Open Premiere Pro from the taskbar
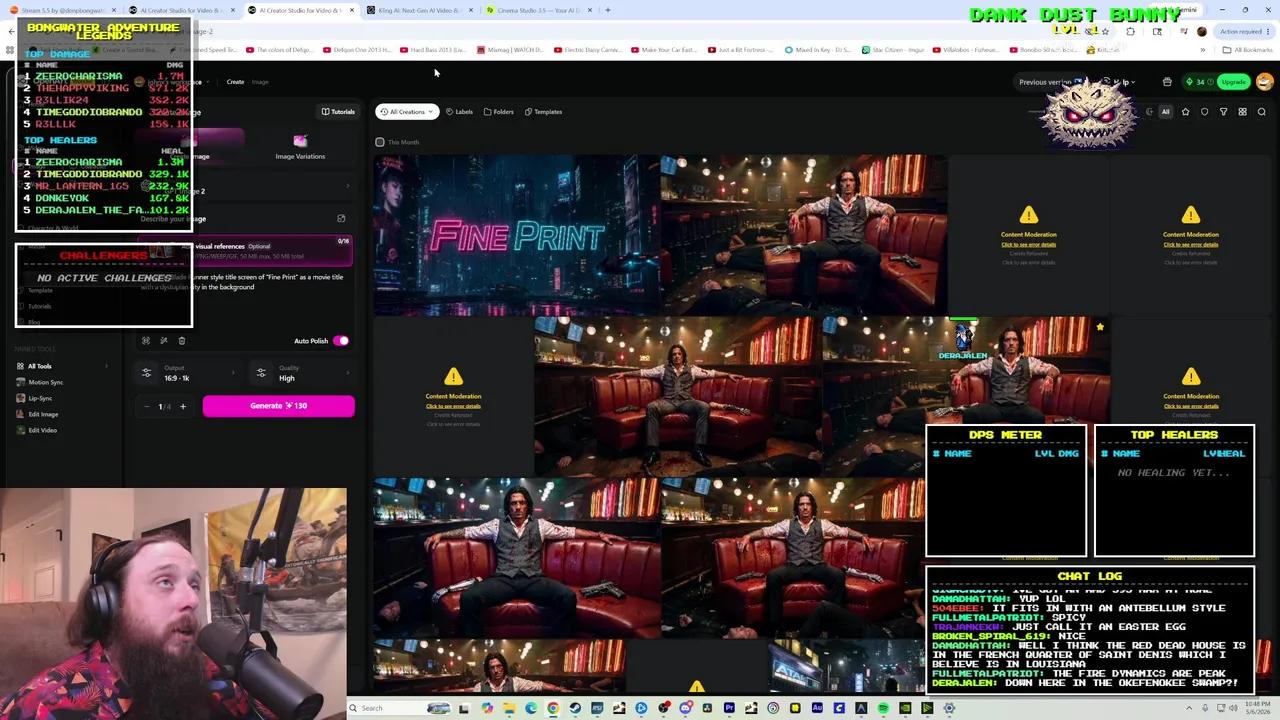The image size is (1280, 720). point(729,708)
